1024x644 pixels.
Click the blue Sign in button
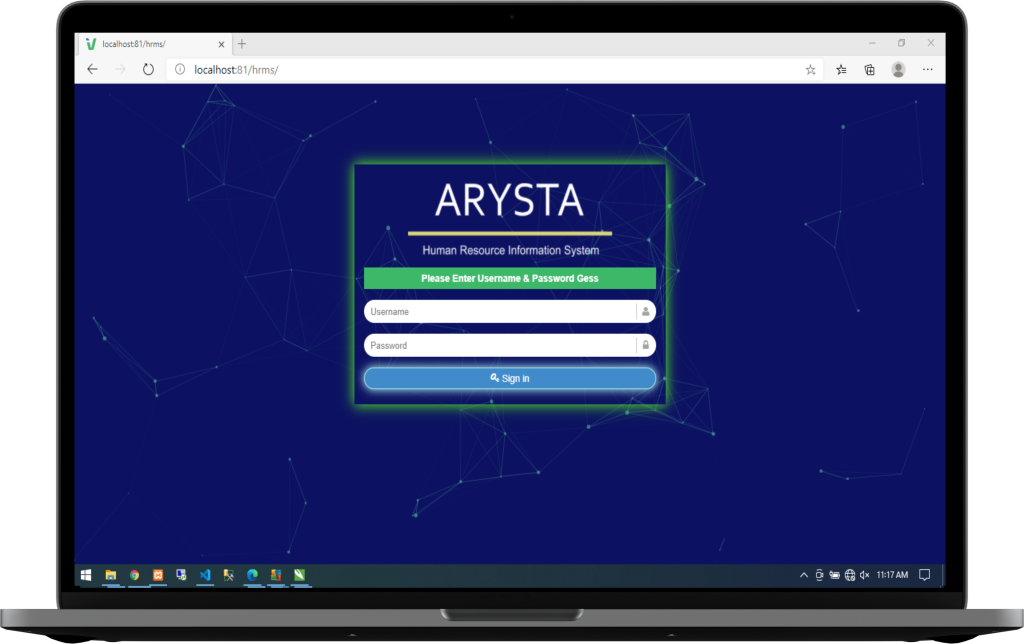(509, 378)
